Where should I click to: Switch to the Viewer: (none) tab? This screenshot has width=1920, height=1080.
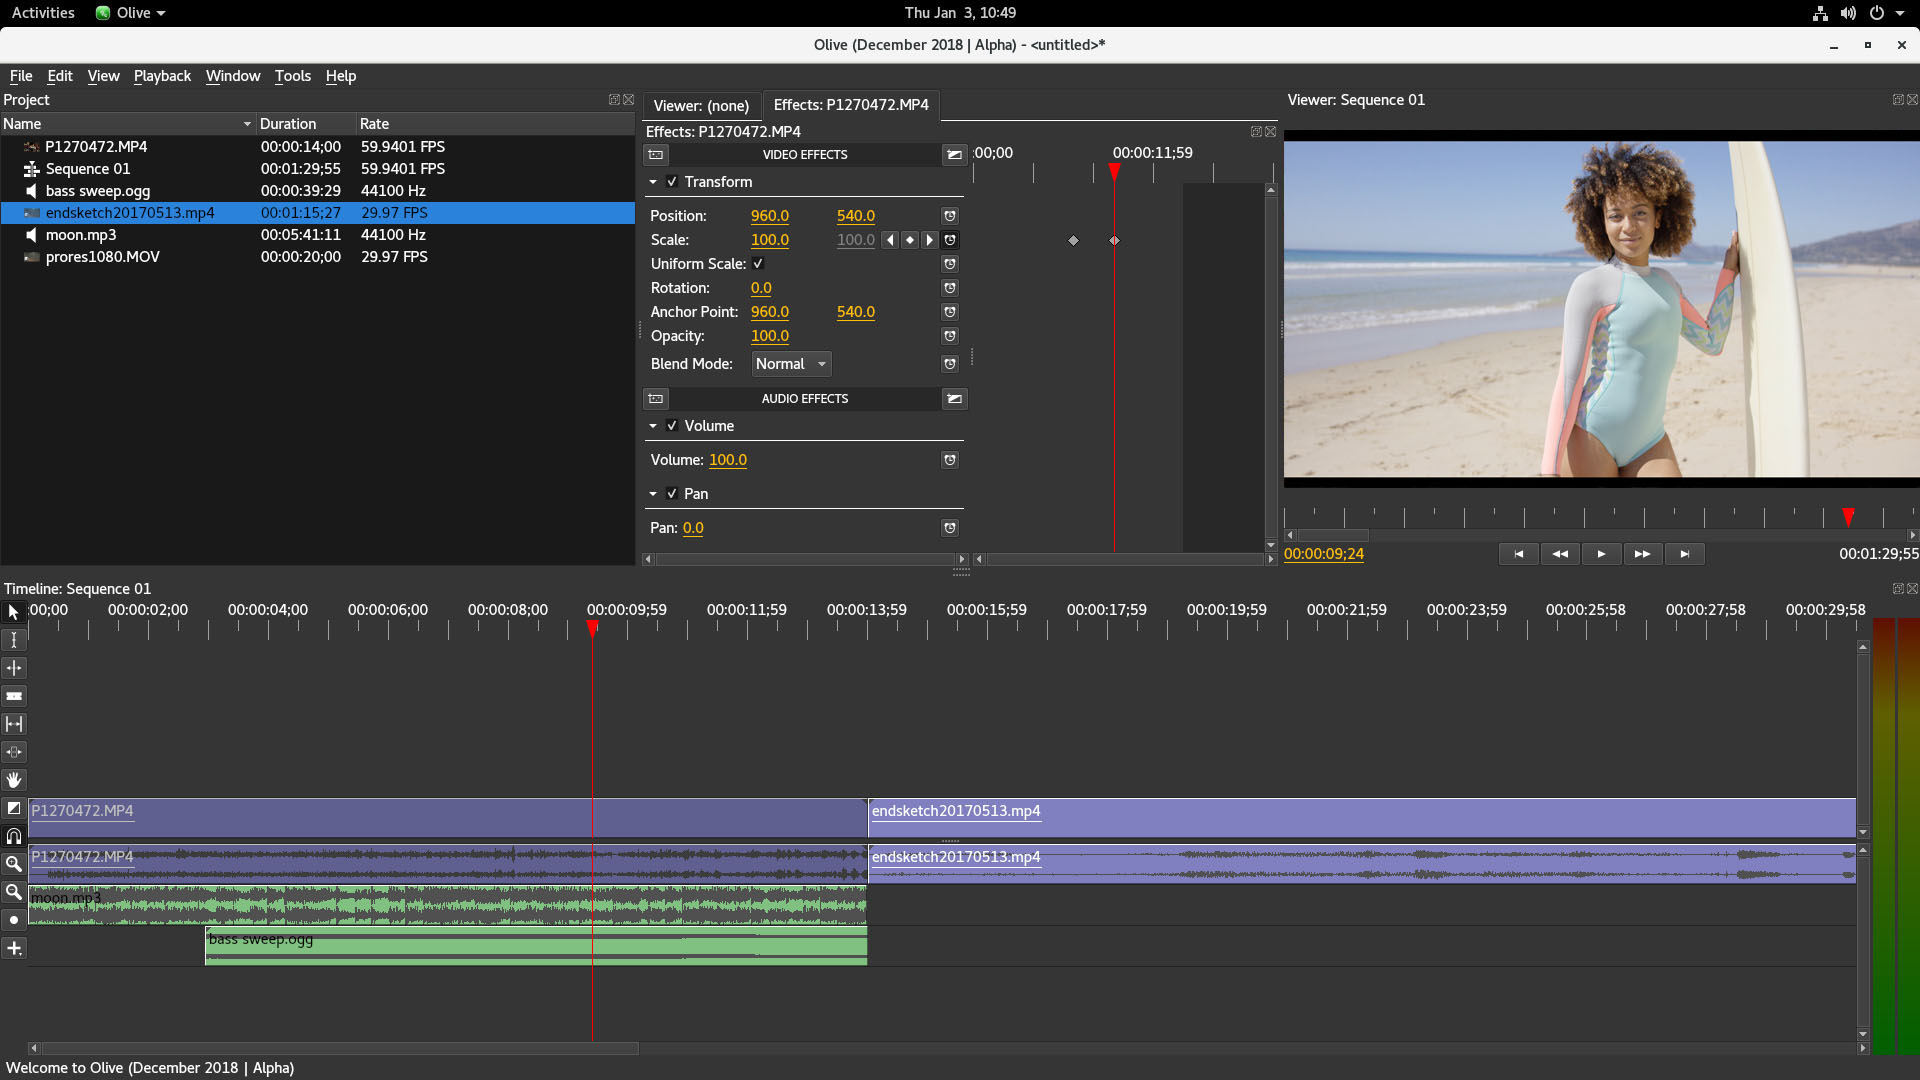(x=701, y=105)
